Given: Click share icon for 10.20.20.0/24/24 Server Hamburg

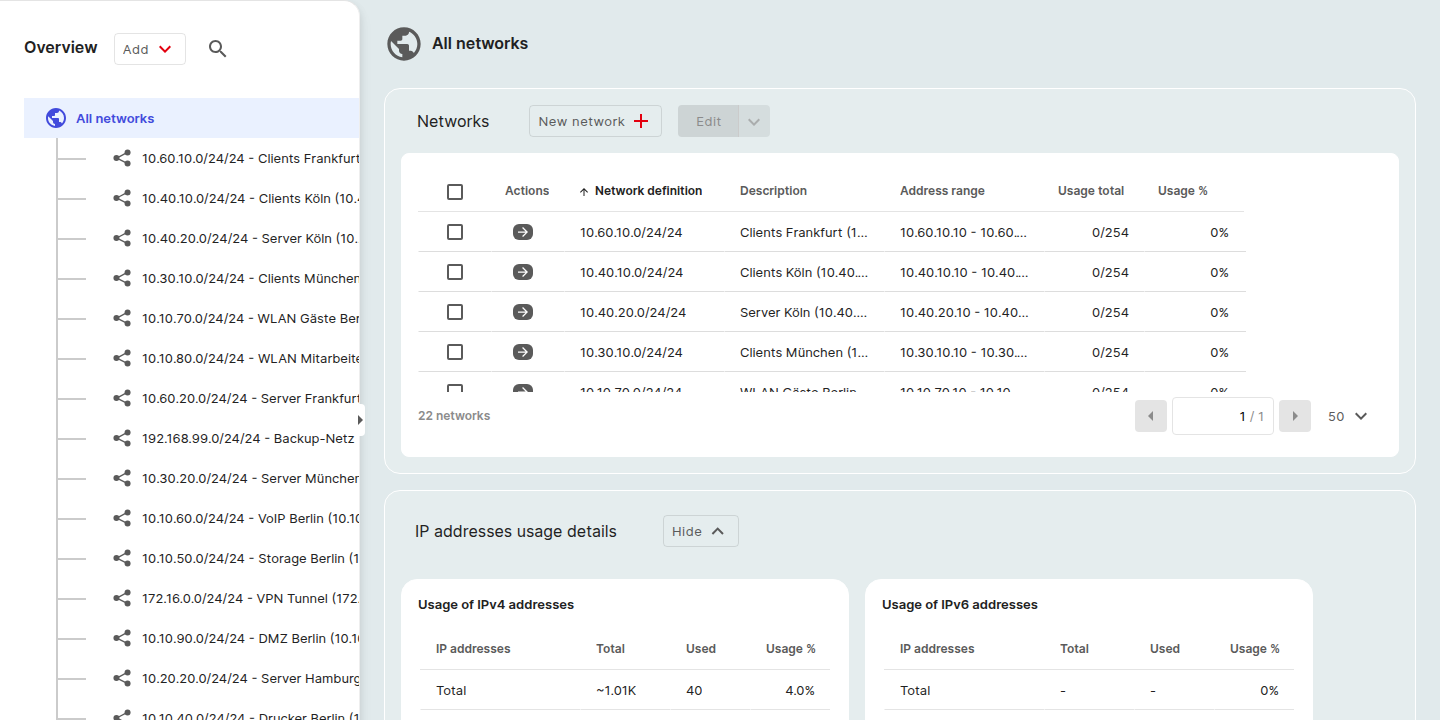Looking at the screenshot, I should (x=122, y=678).
